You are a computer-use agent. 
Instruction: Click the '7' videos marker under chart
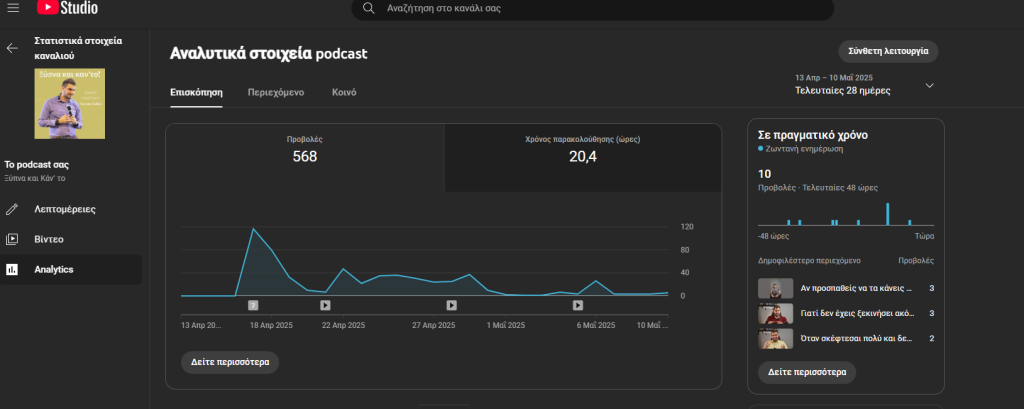(253, 306)
